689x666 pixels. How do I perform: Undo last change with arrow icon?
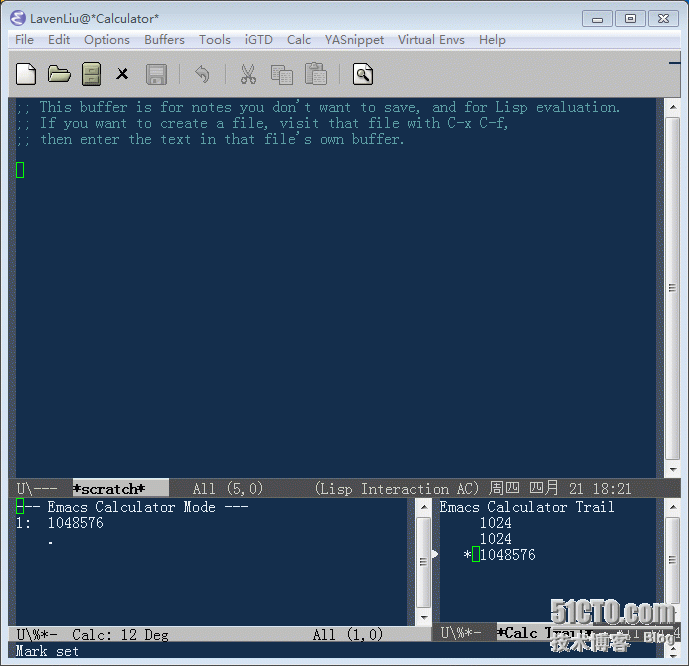click(x=202, y=74)
